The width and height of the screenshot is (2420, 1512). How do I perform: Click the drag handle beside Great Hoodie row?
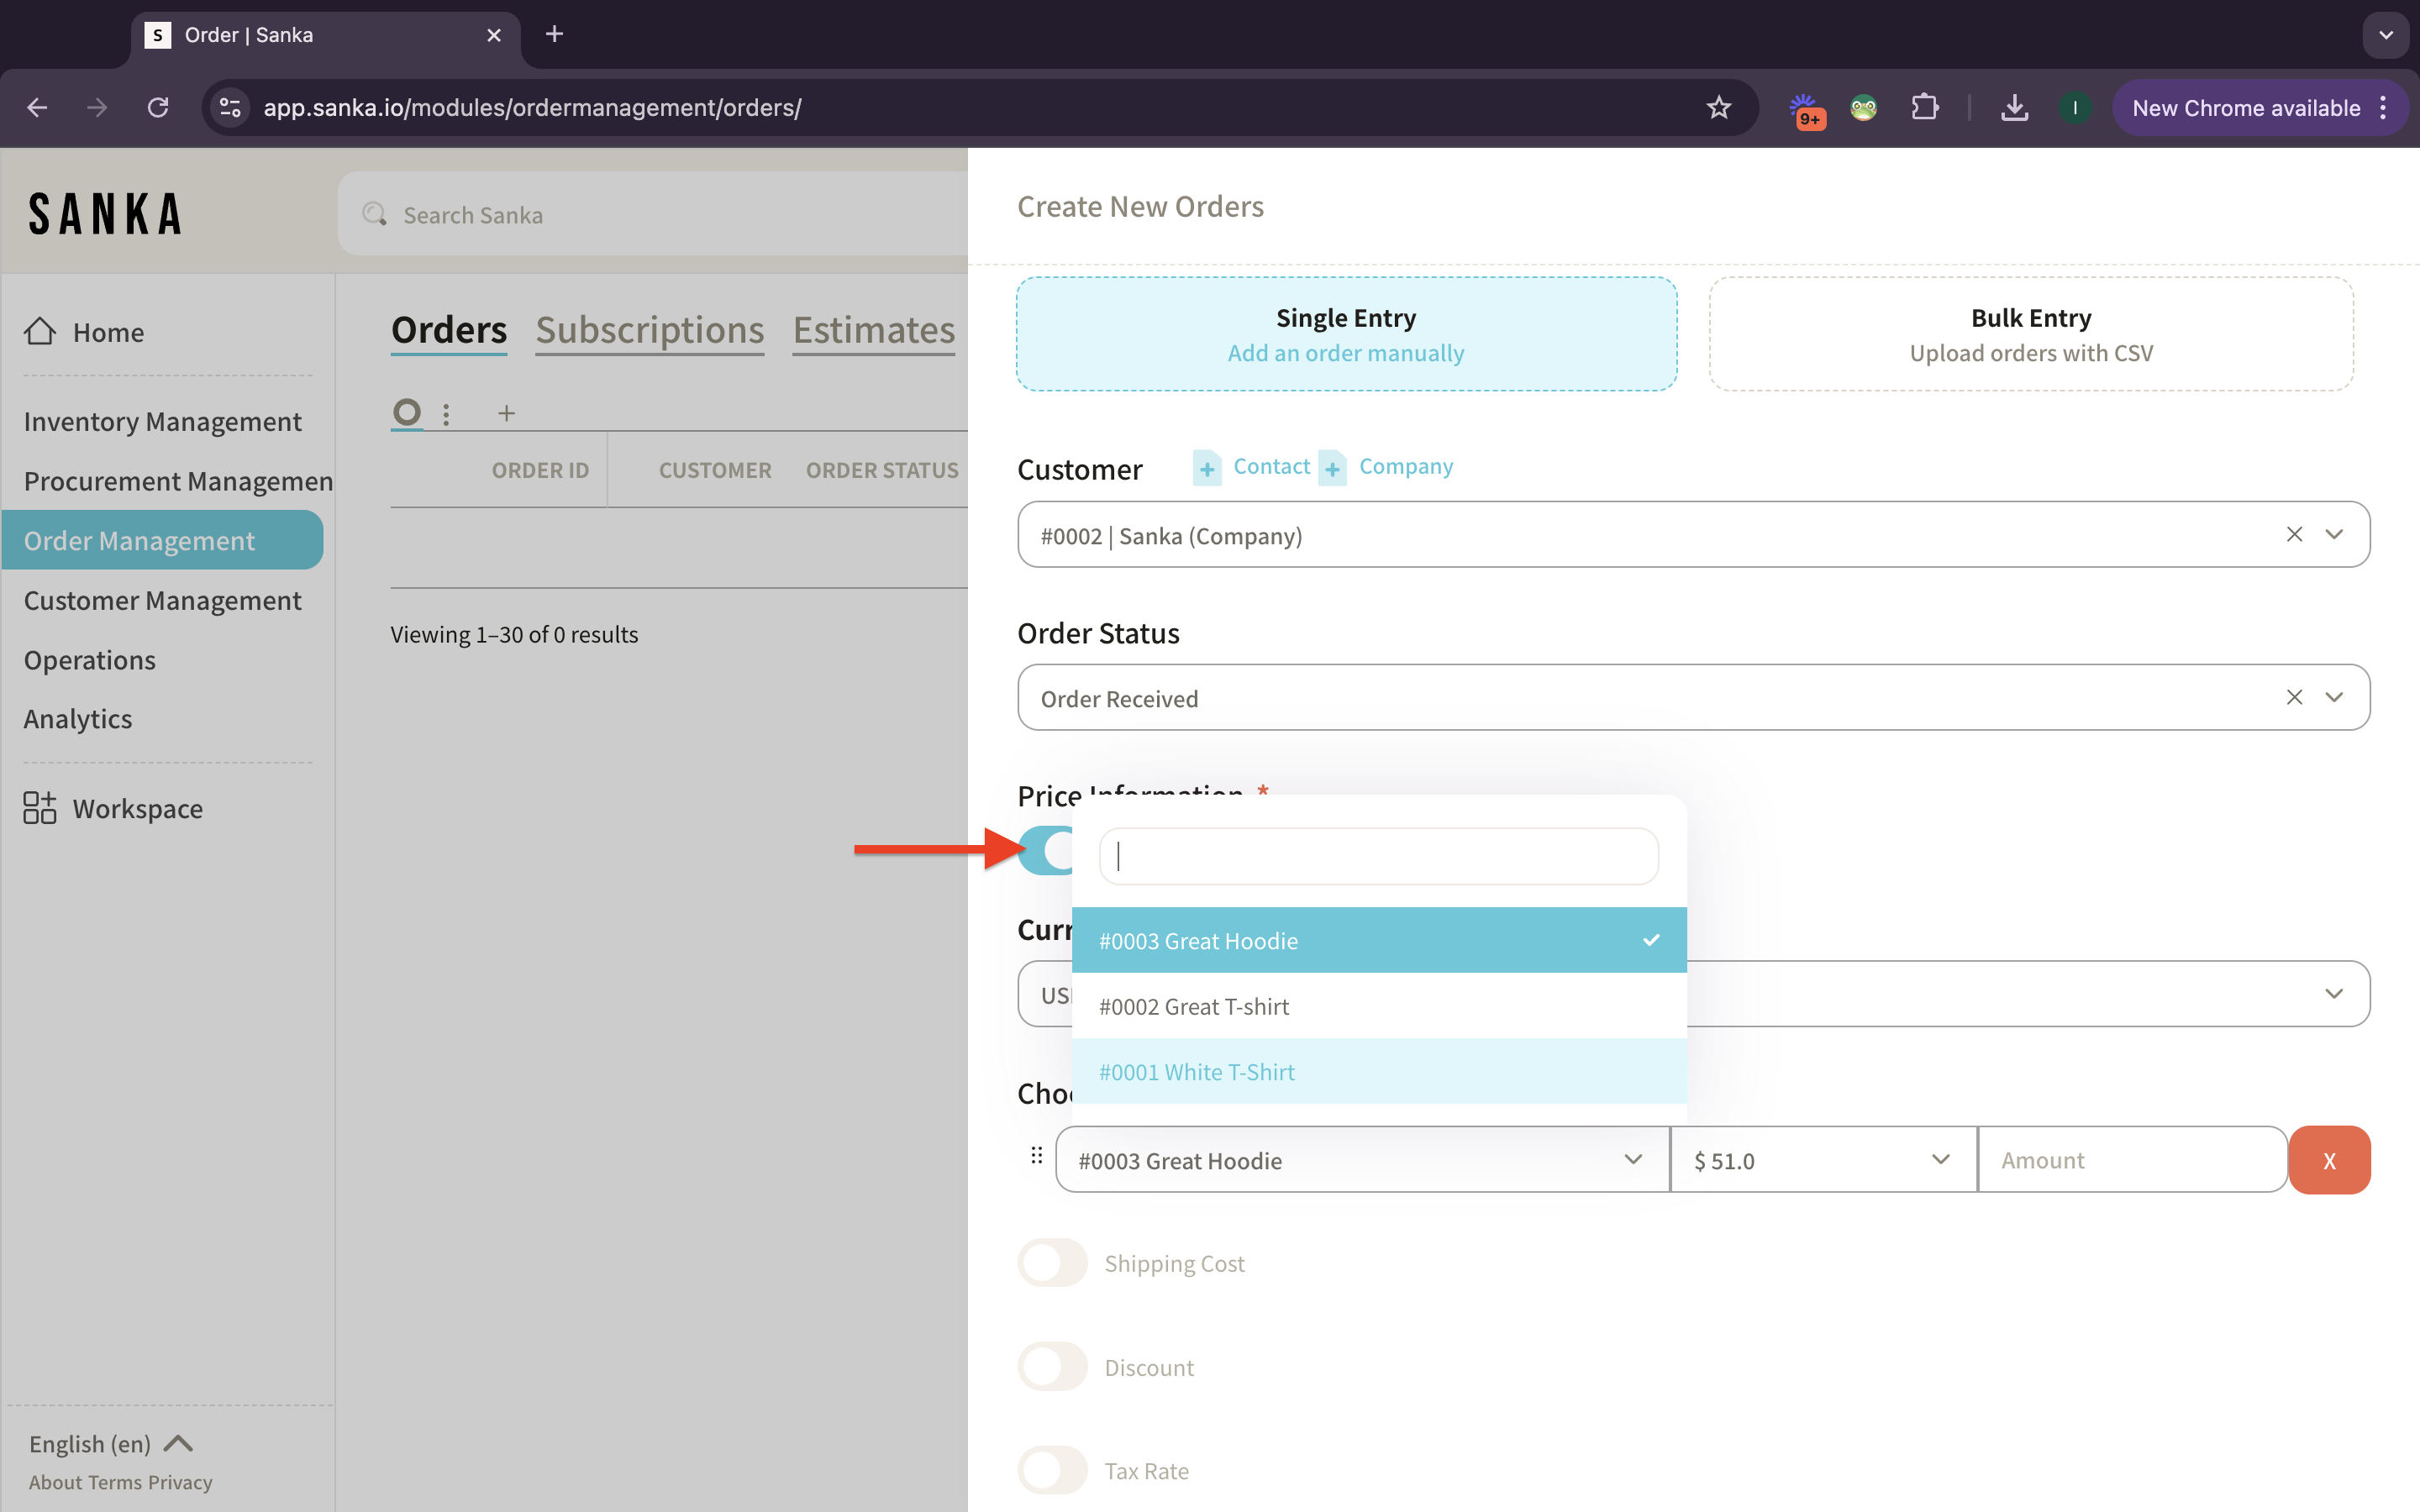click(x=1036, y=1156)
